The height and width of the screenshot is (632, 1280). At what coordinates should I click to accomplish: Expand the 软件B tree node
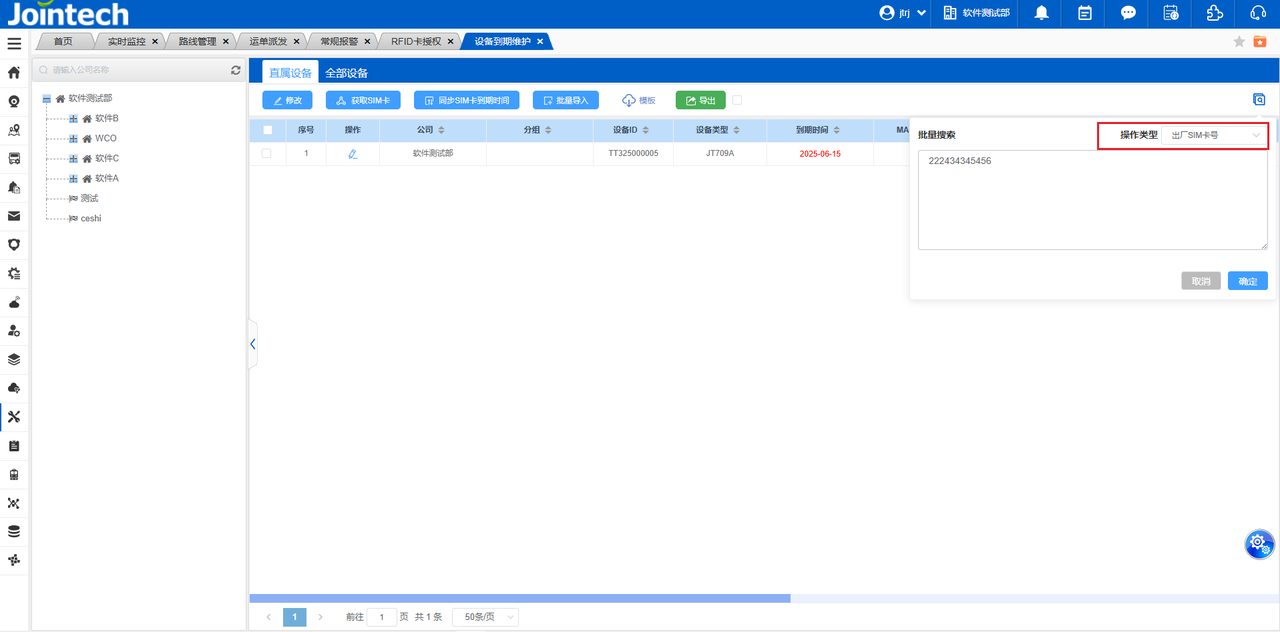pos(73,119)
